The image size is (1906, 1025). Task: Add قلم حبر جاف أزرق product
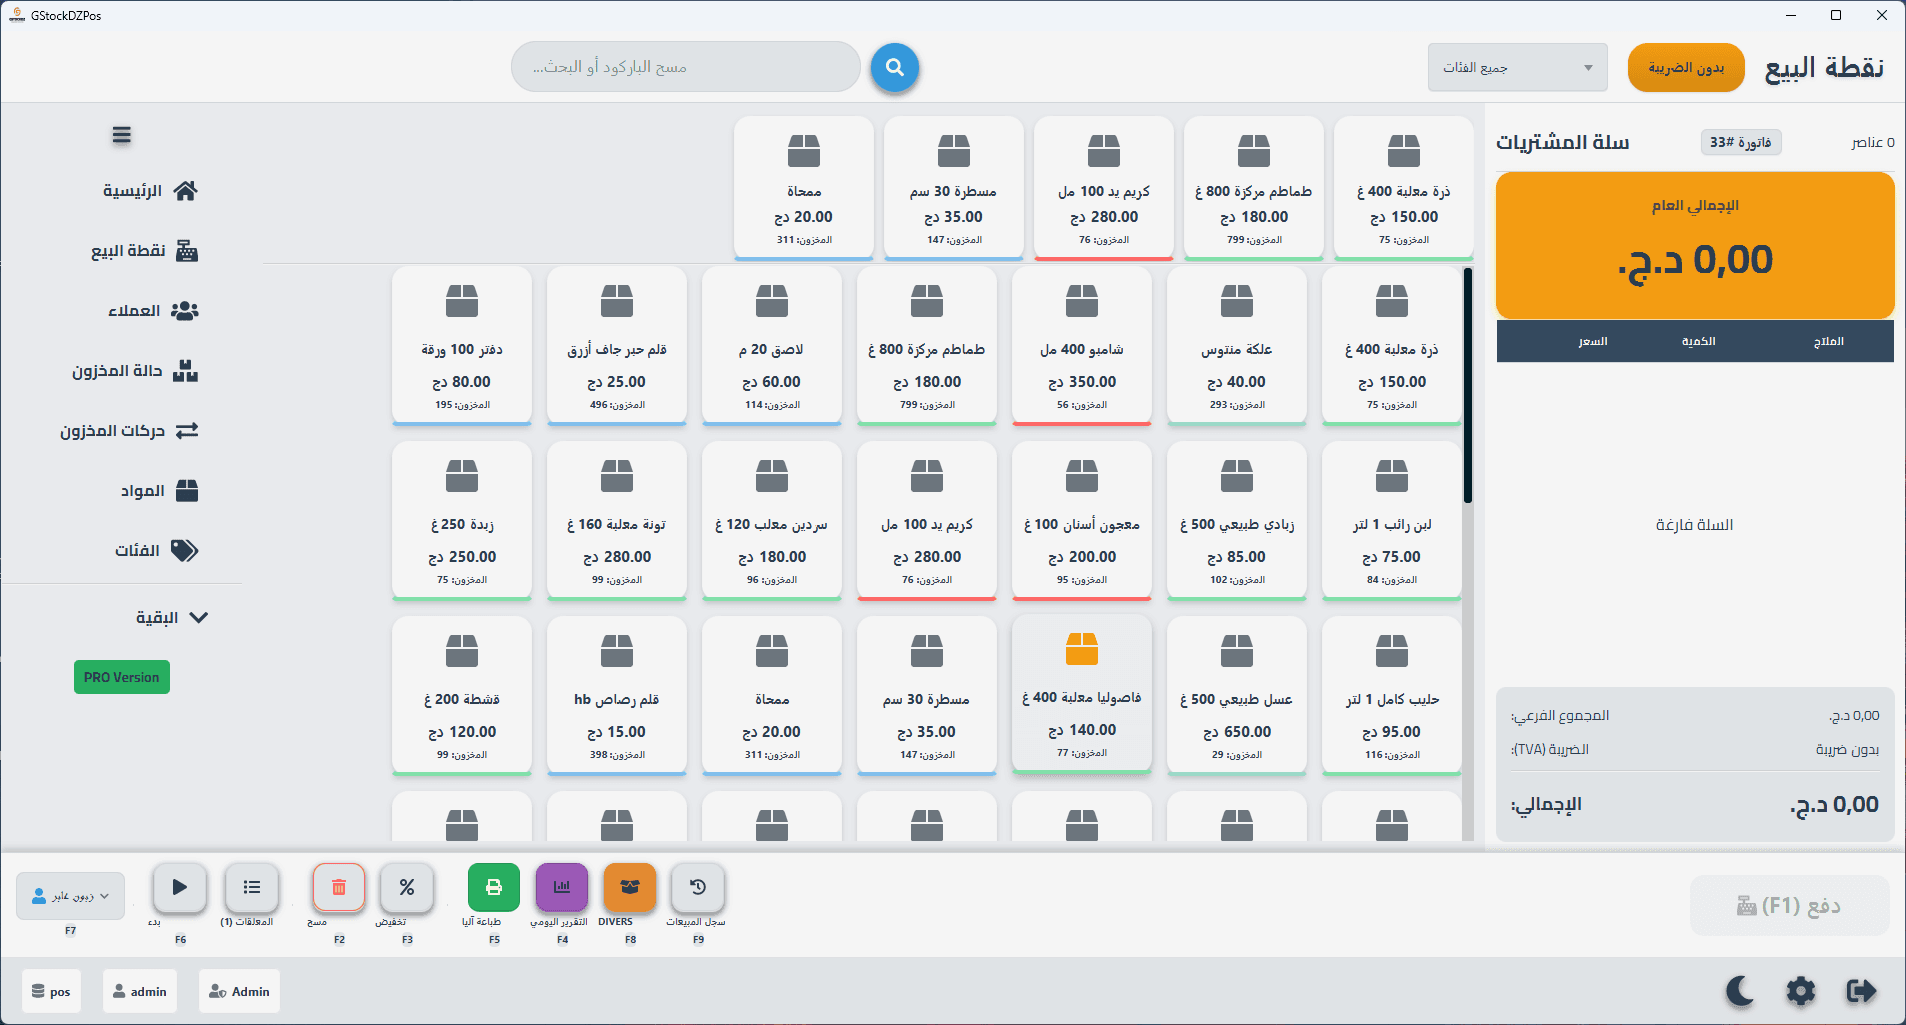point(617,346)
